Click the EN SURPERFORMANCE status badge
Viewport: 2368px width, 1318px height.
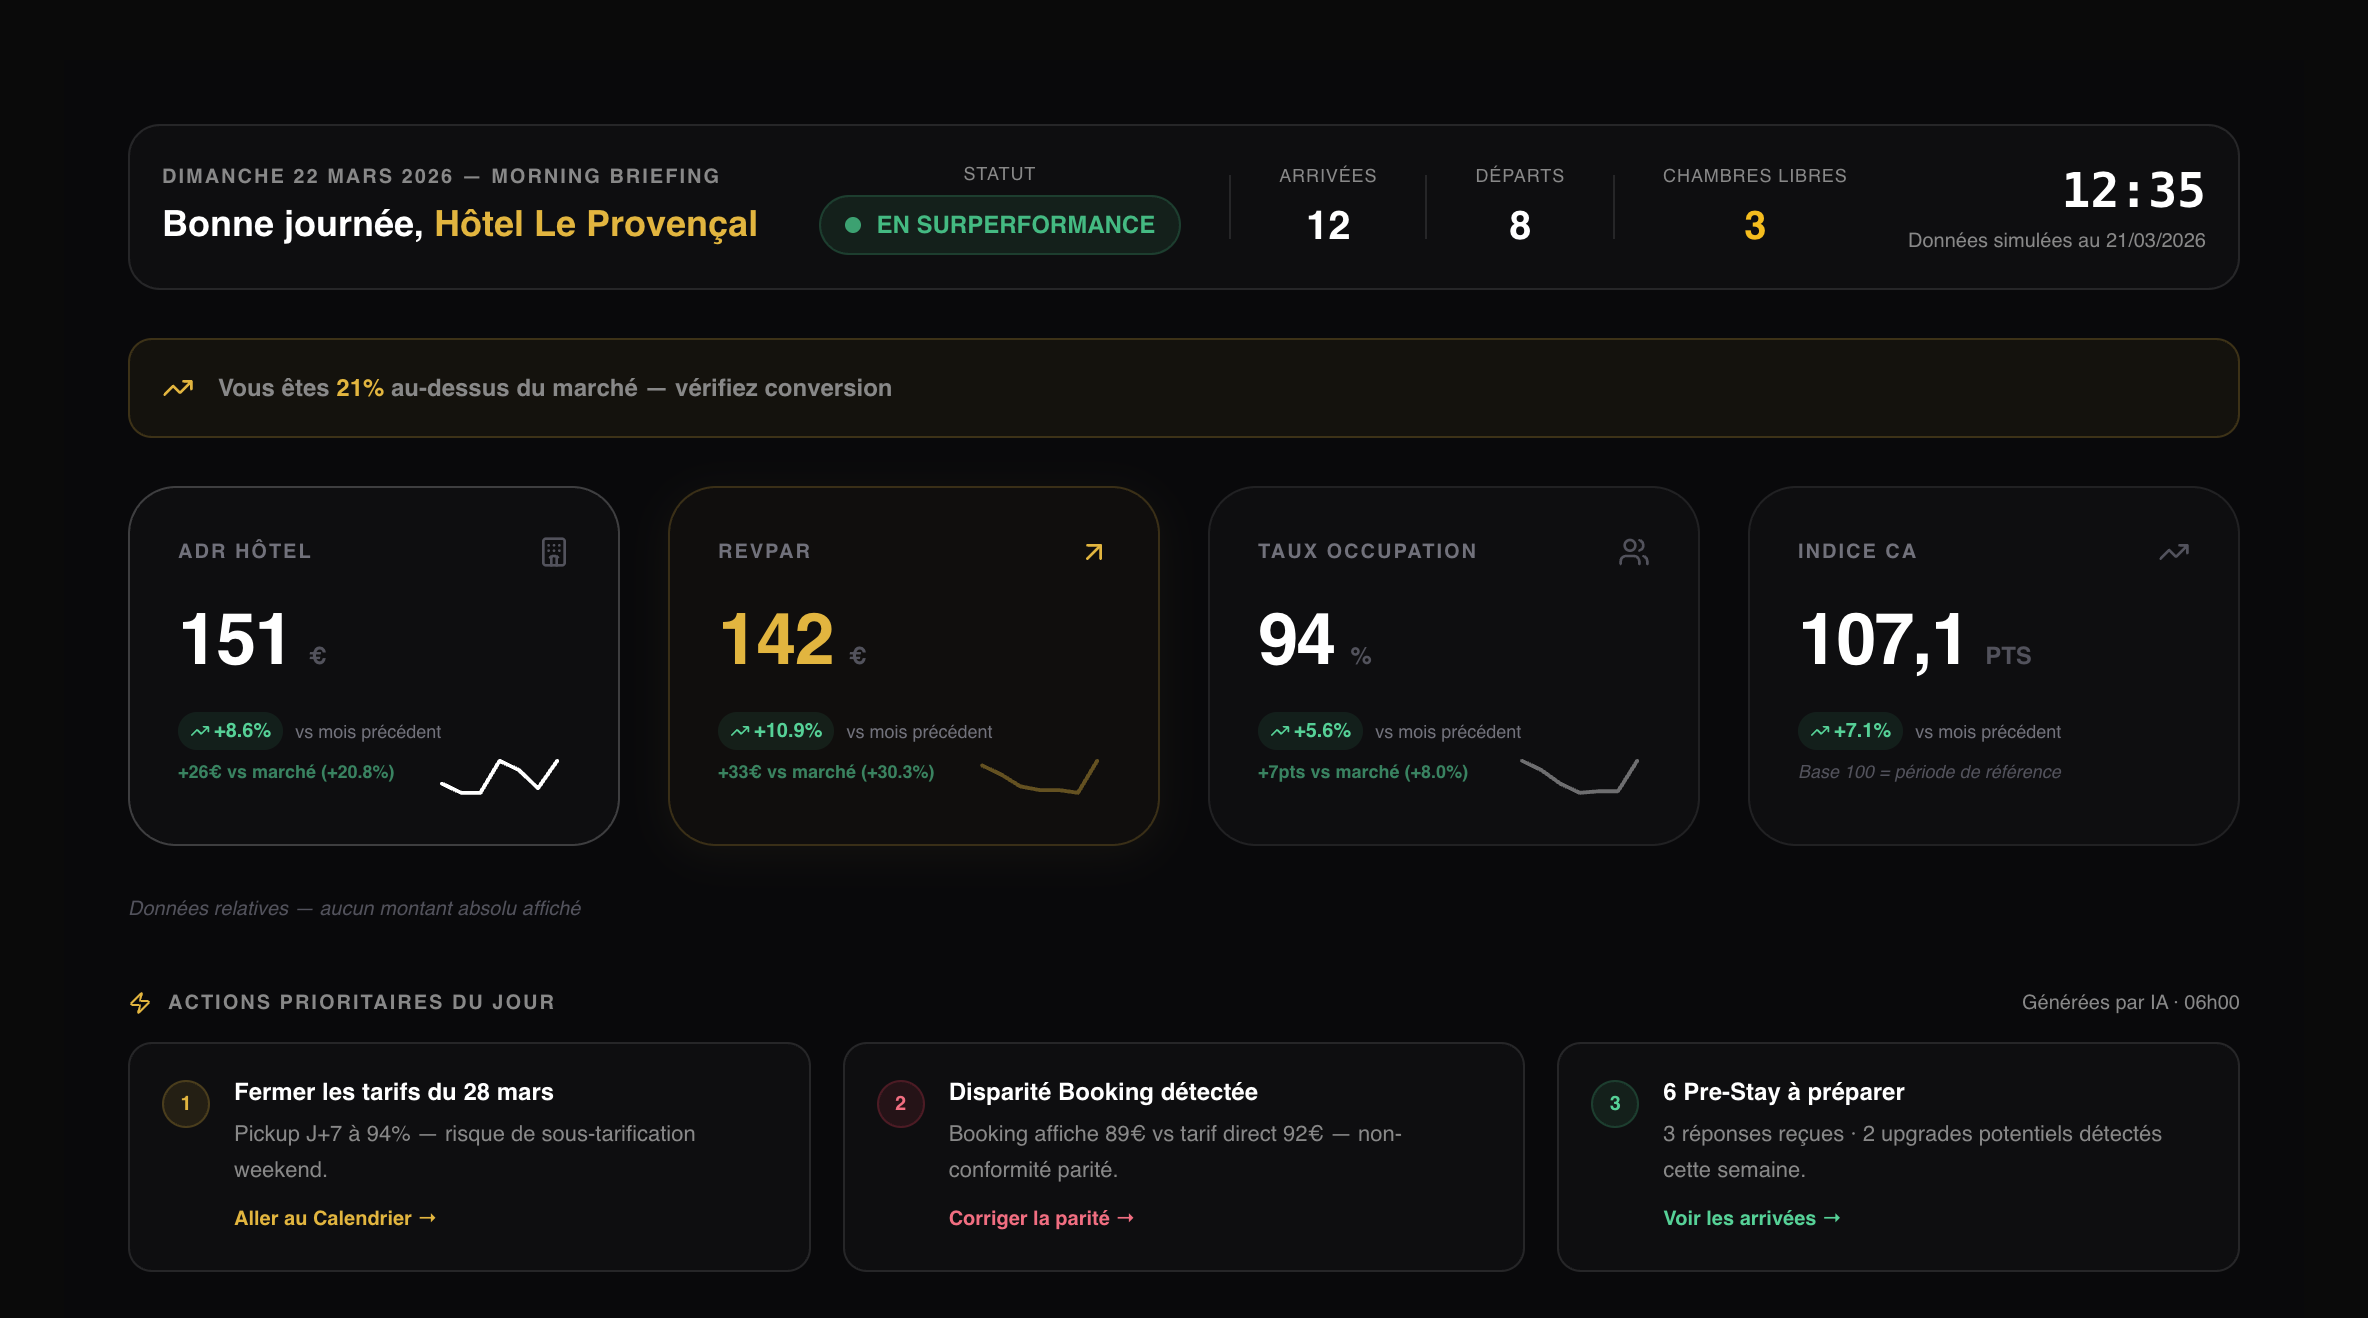pyautogui.click(x=1000, y=225)
